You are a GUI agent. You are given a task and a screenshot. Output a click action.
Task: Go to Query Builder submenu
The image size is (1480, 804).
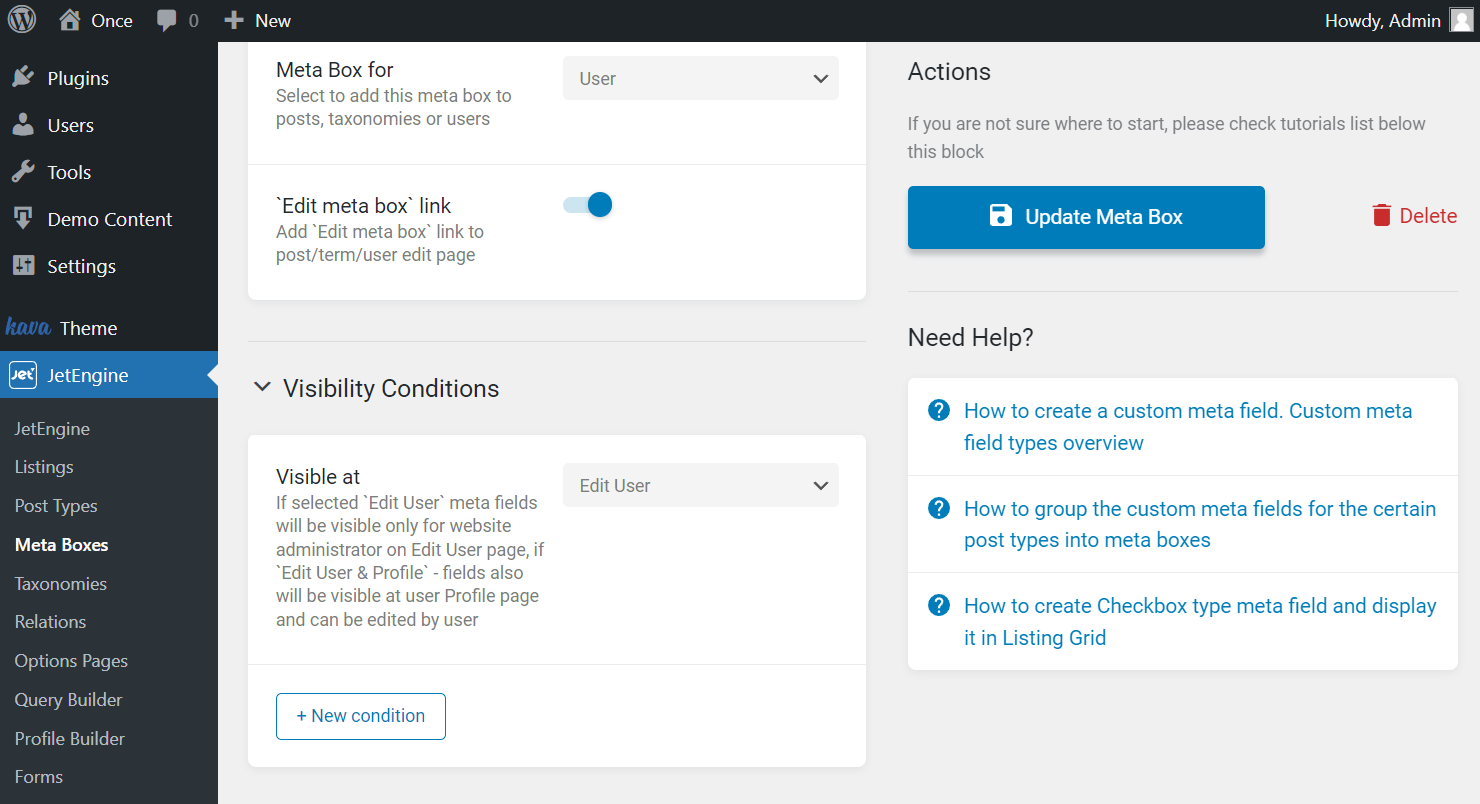coord(68,699)
